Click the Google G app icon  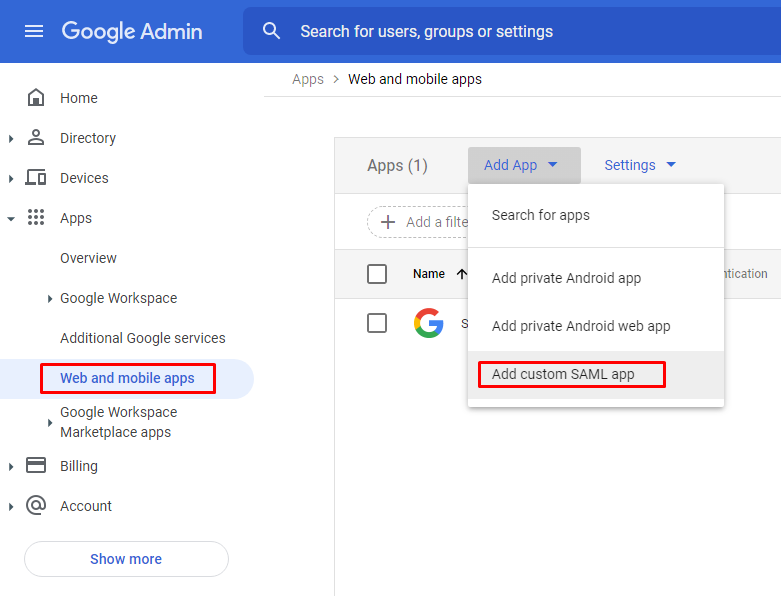(x=428, y=323)
